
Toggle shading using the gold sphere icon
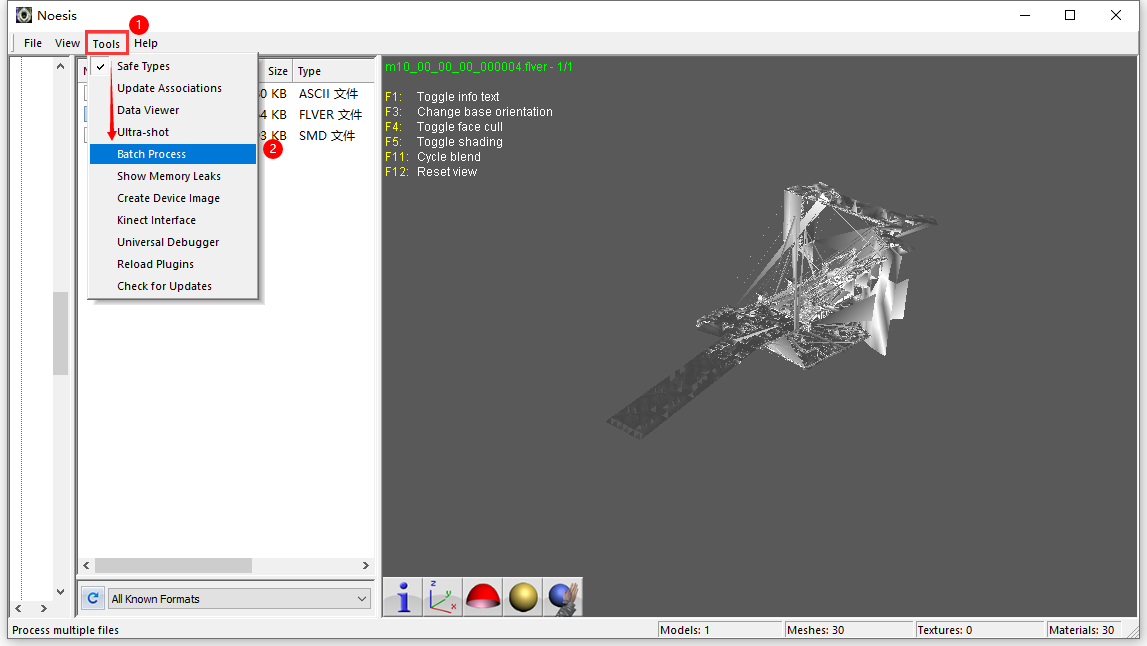coord(522,597)
